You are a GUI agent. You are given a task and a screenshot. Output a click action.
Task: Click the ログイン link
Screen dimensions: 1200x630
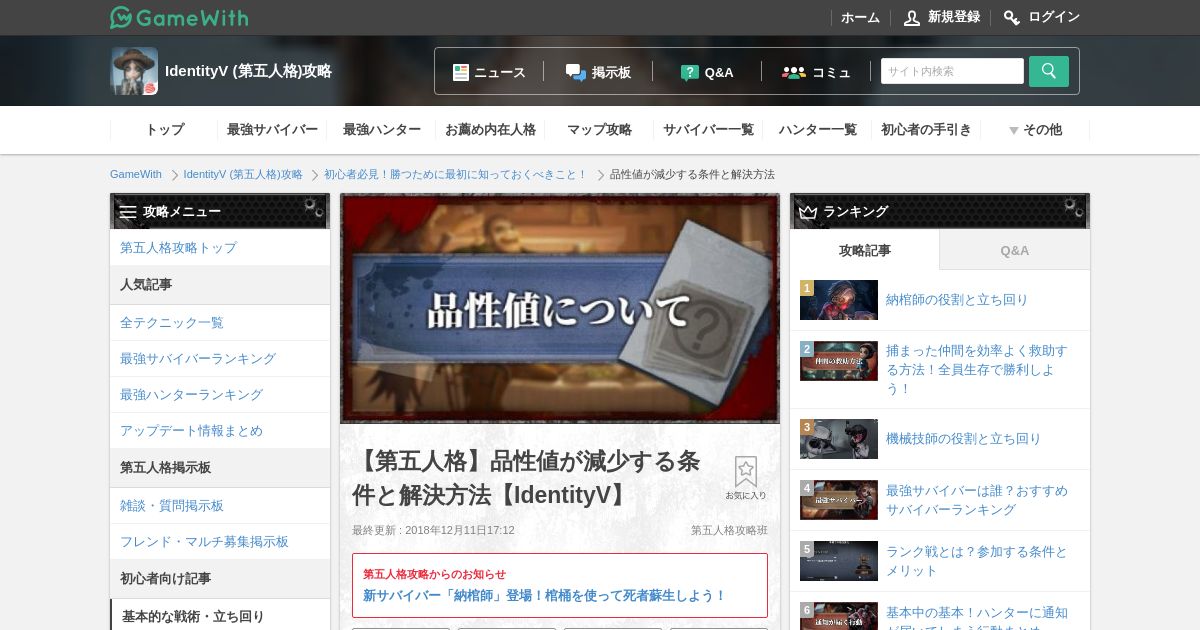click(1054, 17)
